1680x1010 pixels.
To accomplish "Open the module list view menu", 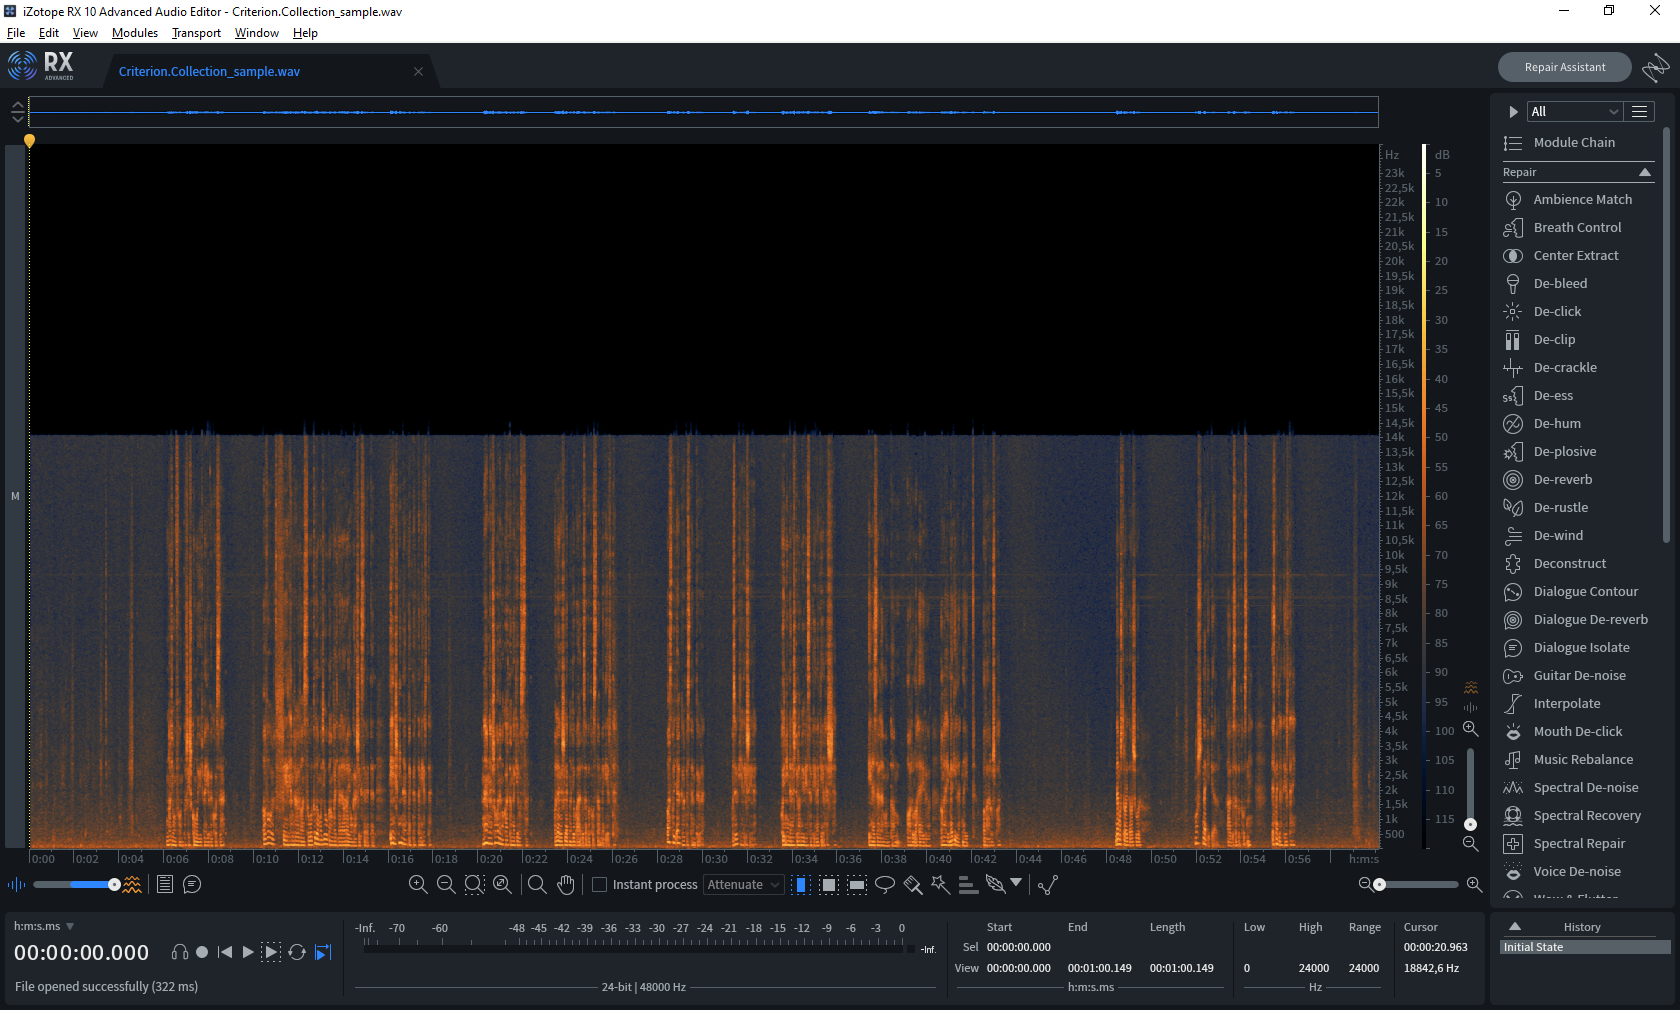I will tap(1639, 111).
